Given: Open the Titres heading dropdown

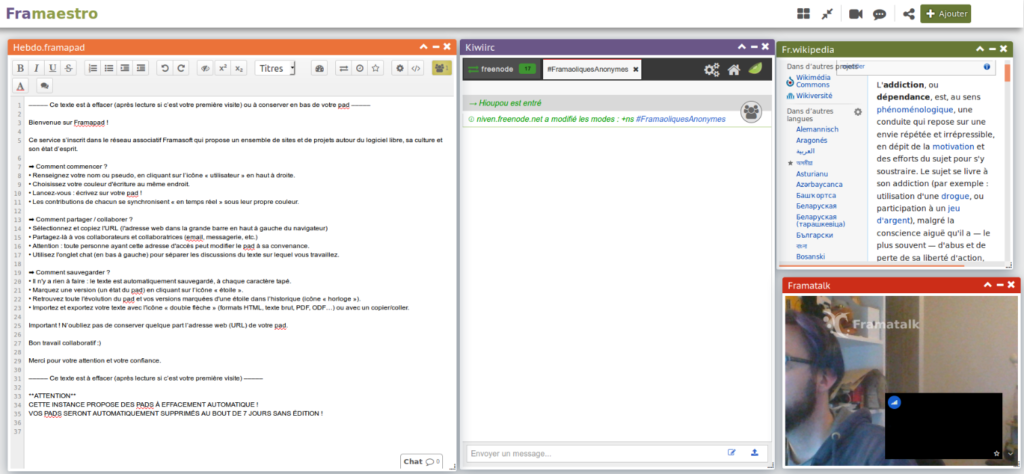Looking at the screenshot, I should point(275,68).
